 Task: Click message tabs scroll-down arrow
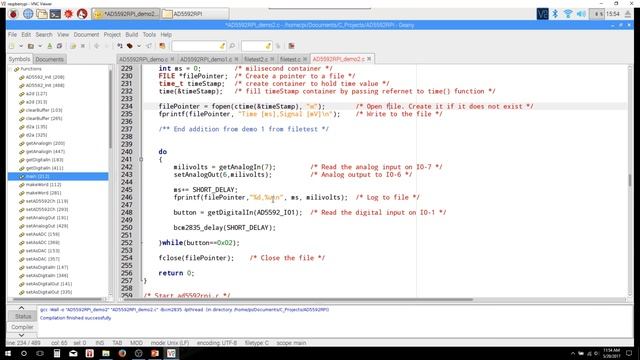point(21,335)
